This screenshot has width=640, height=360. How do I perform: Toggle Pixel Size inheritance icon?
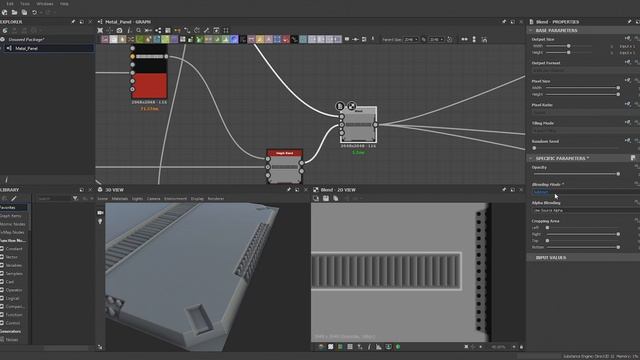point(627,80)
